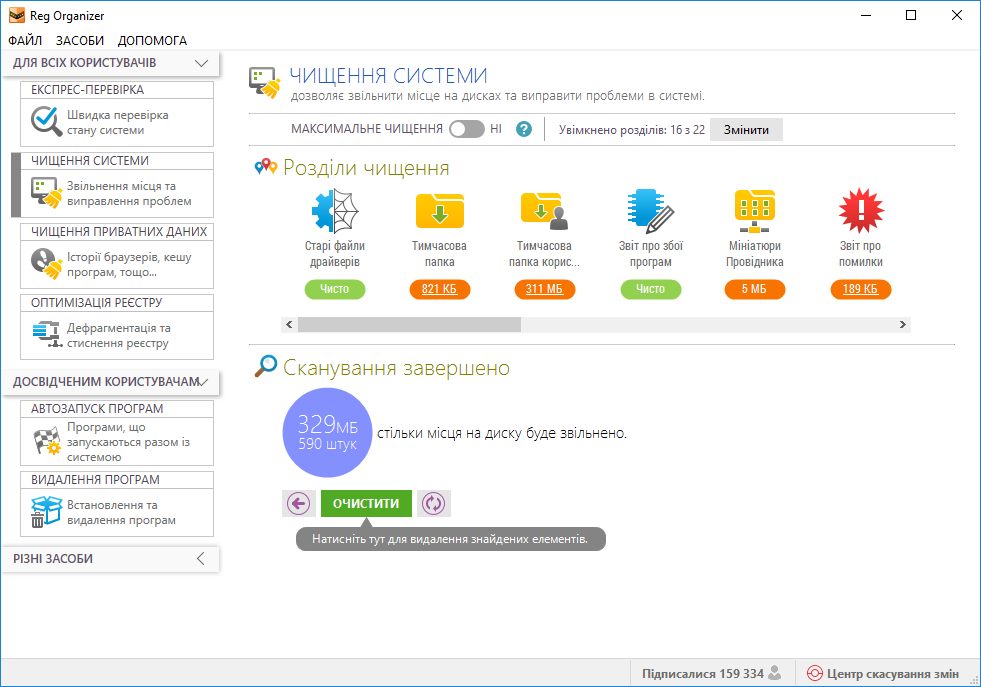Select the АВТОЗАПУСК ПРОГРАМ header
This screenshot has width=981, height=687.
click(x=117, y=409)
